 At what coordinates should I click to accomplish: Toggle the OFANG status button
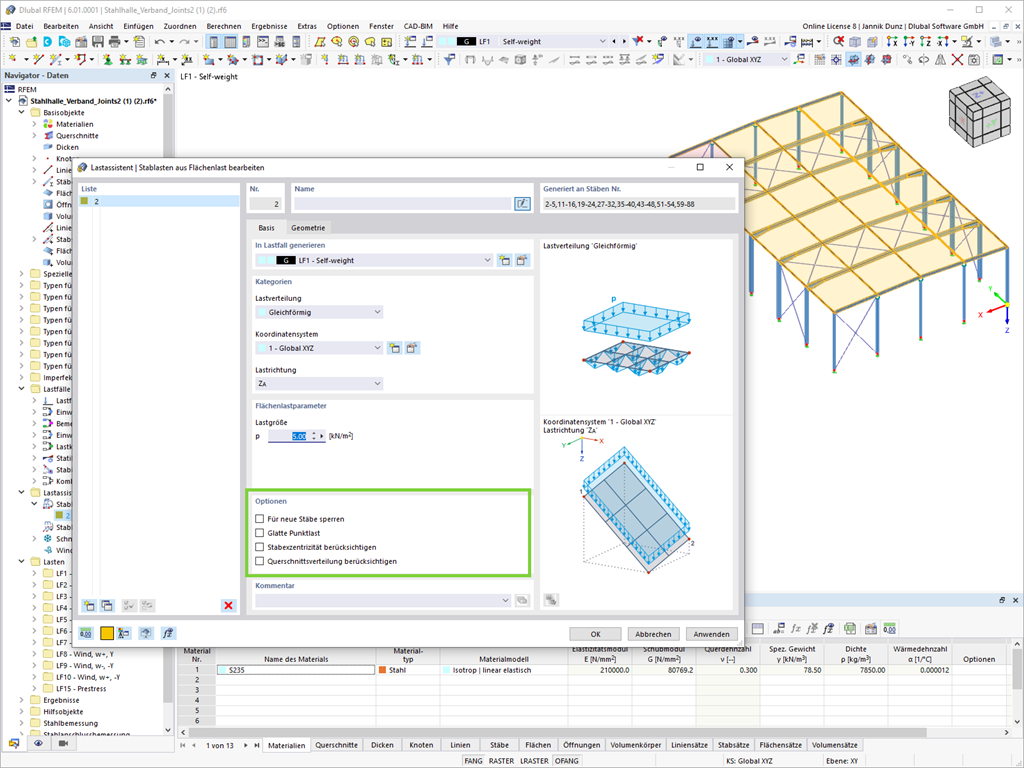click(x=567, y=761)
